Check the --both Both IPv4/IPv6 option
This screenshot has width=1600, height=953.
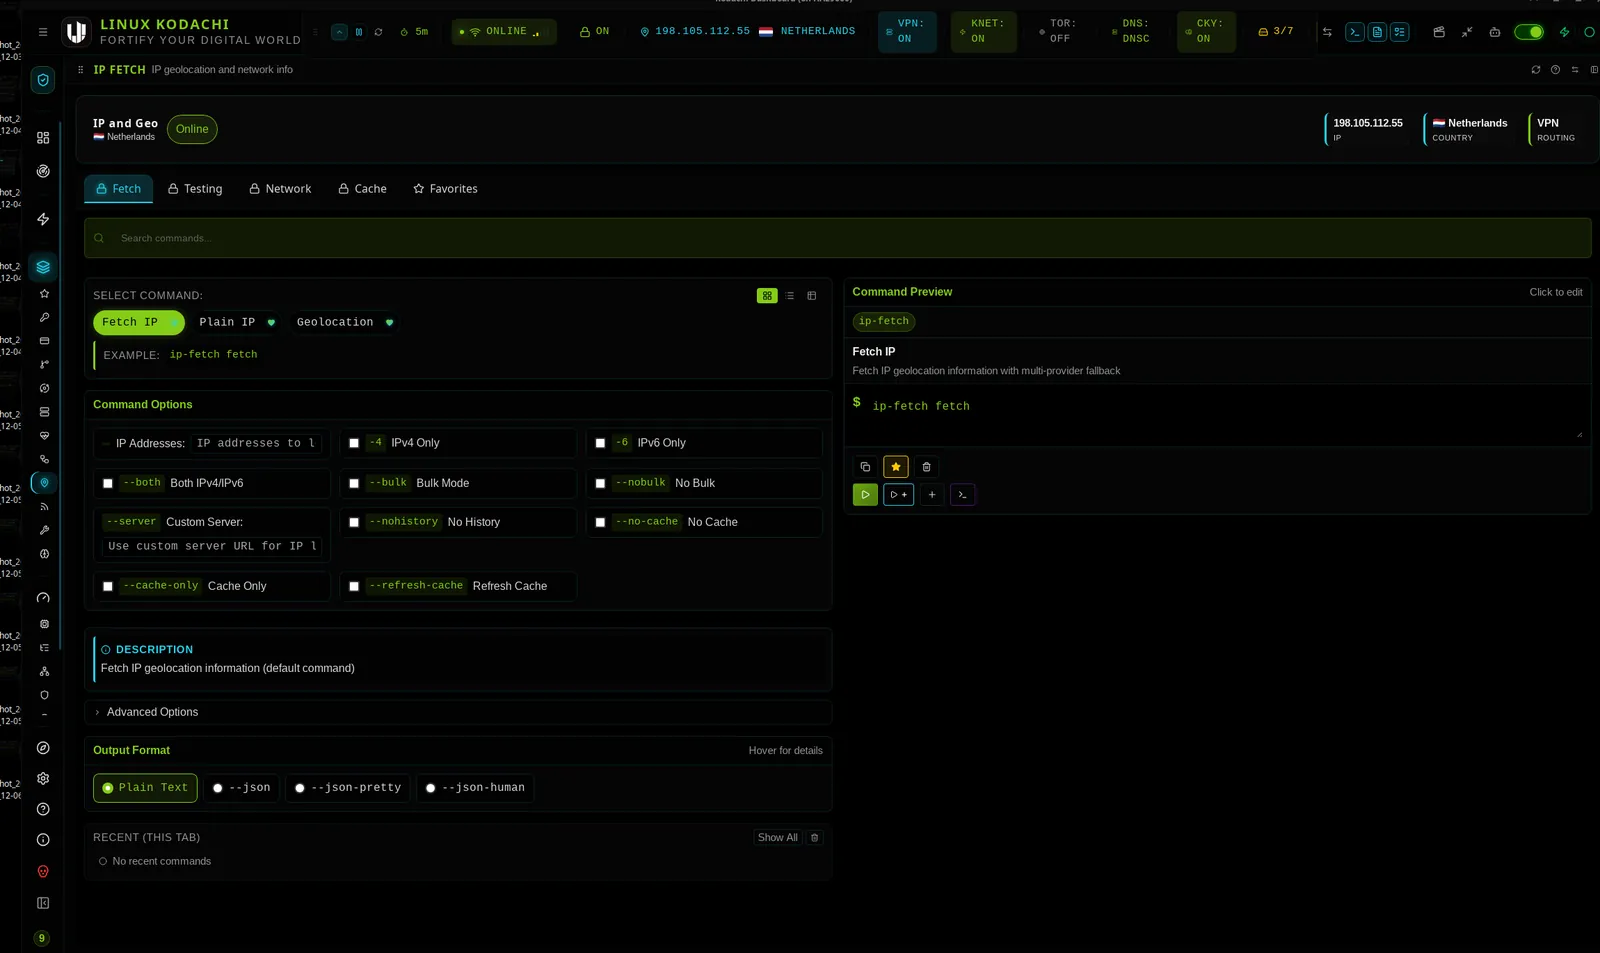click(x=108, y=484)
